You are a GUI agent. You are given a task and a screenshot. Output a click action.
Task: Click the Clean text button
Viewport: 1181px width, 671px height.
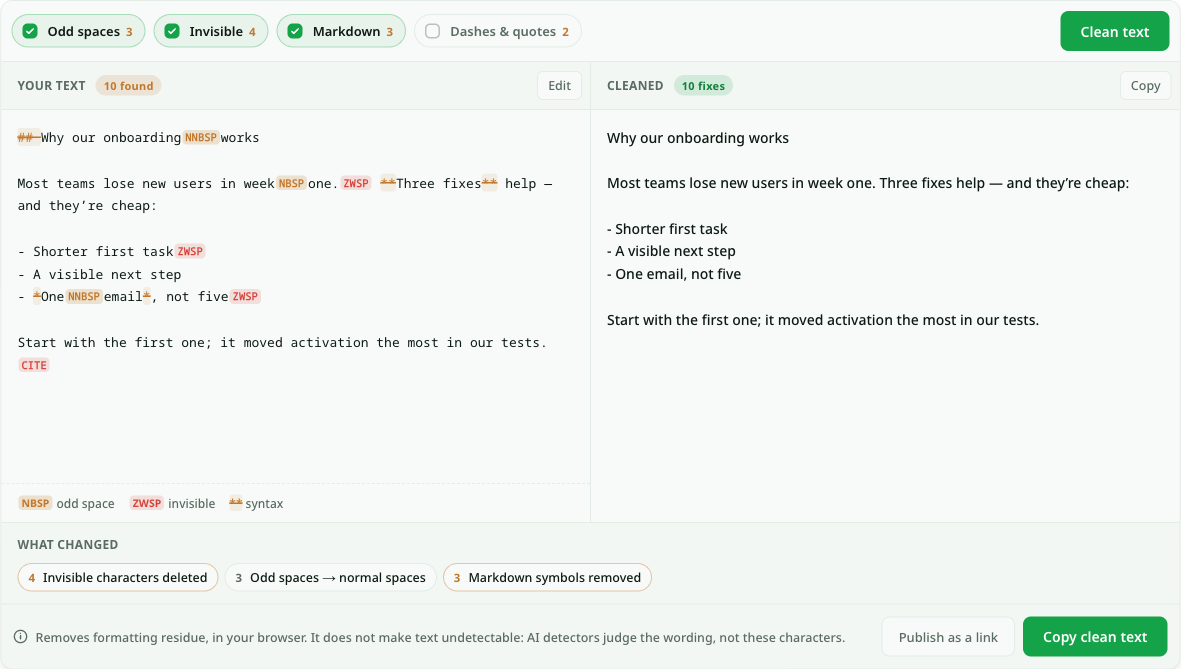[1115, 32]
